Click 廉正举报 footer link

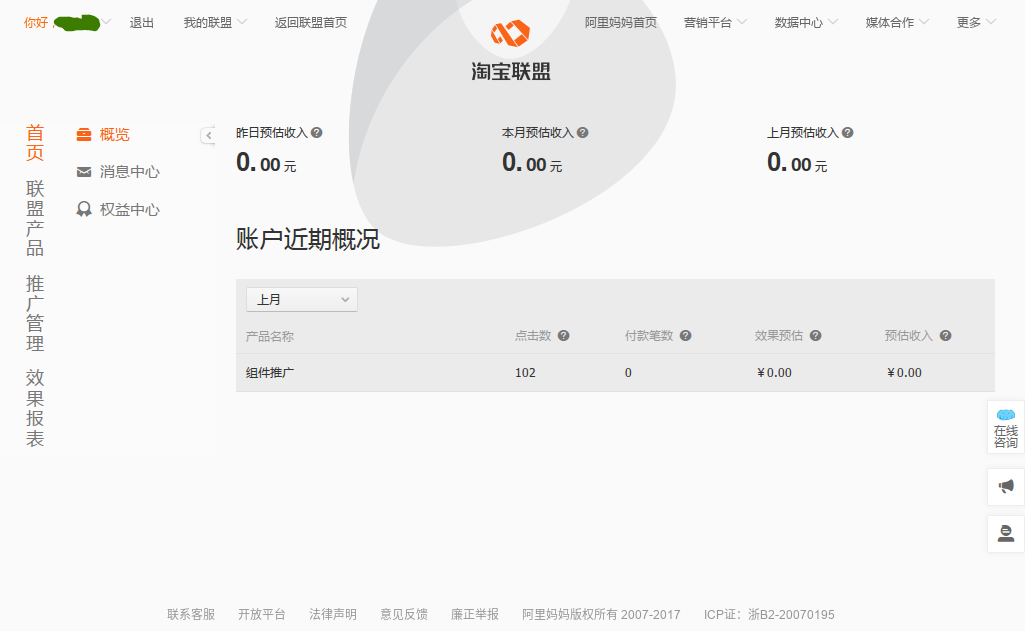click(x=475, y=614)
